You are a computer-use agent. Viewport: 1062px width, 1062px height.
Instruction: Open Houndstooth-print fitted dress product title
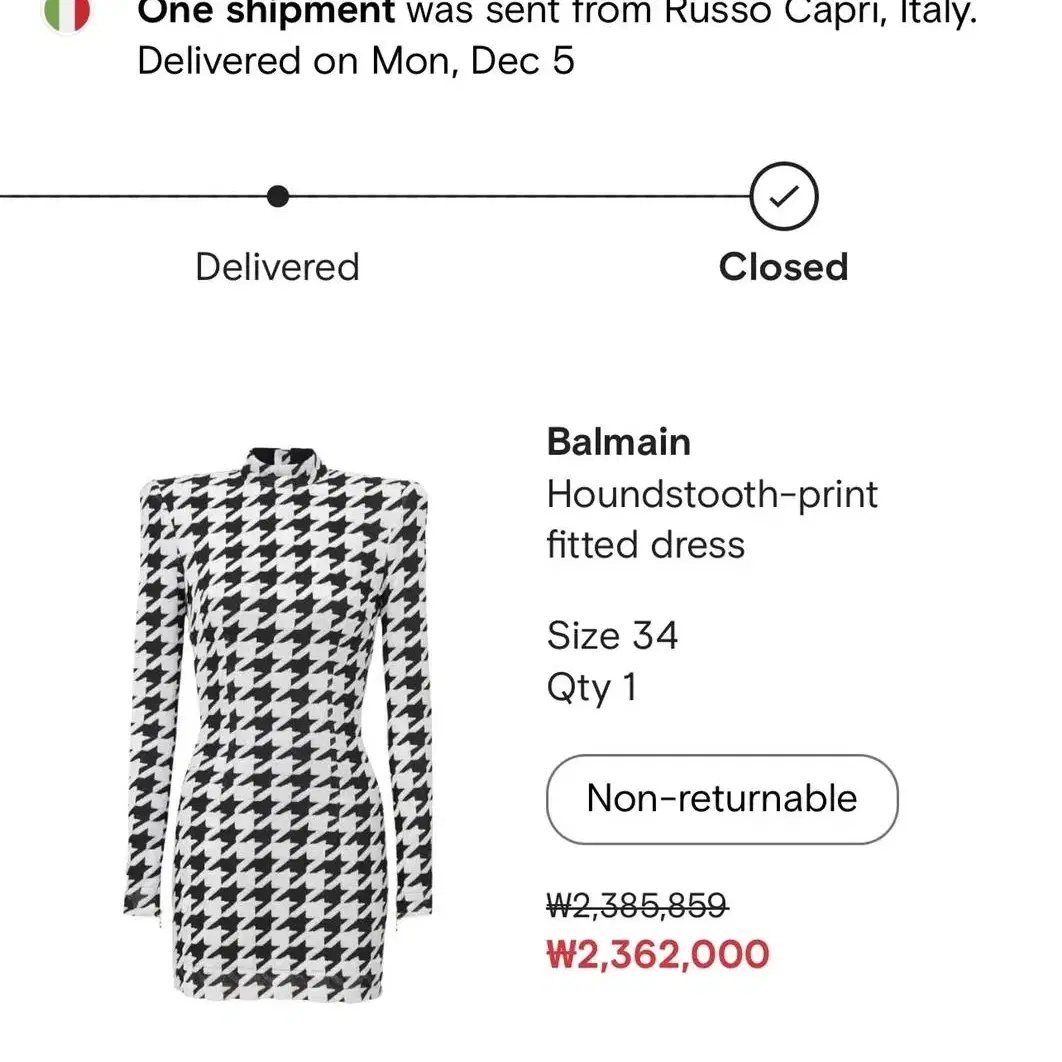click(x=712, y=519)
